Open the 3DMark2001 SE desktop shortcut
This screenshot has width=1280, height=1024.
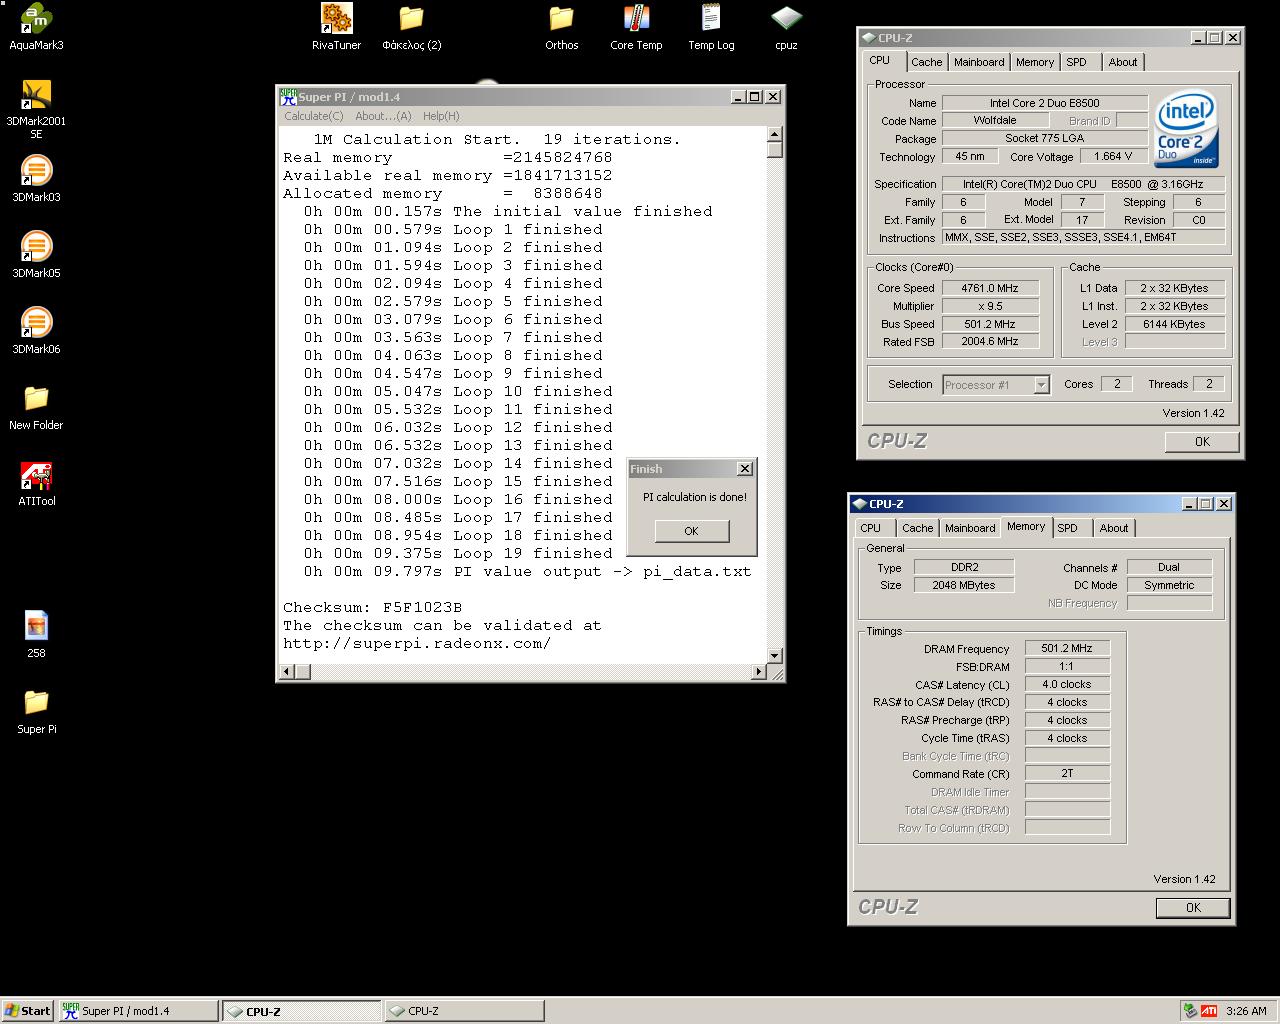(x=36, y=109)
